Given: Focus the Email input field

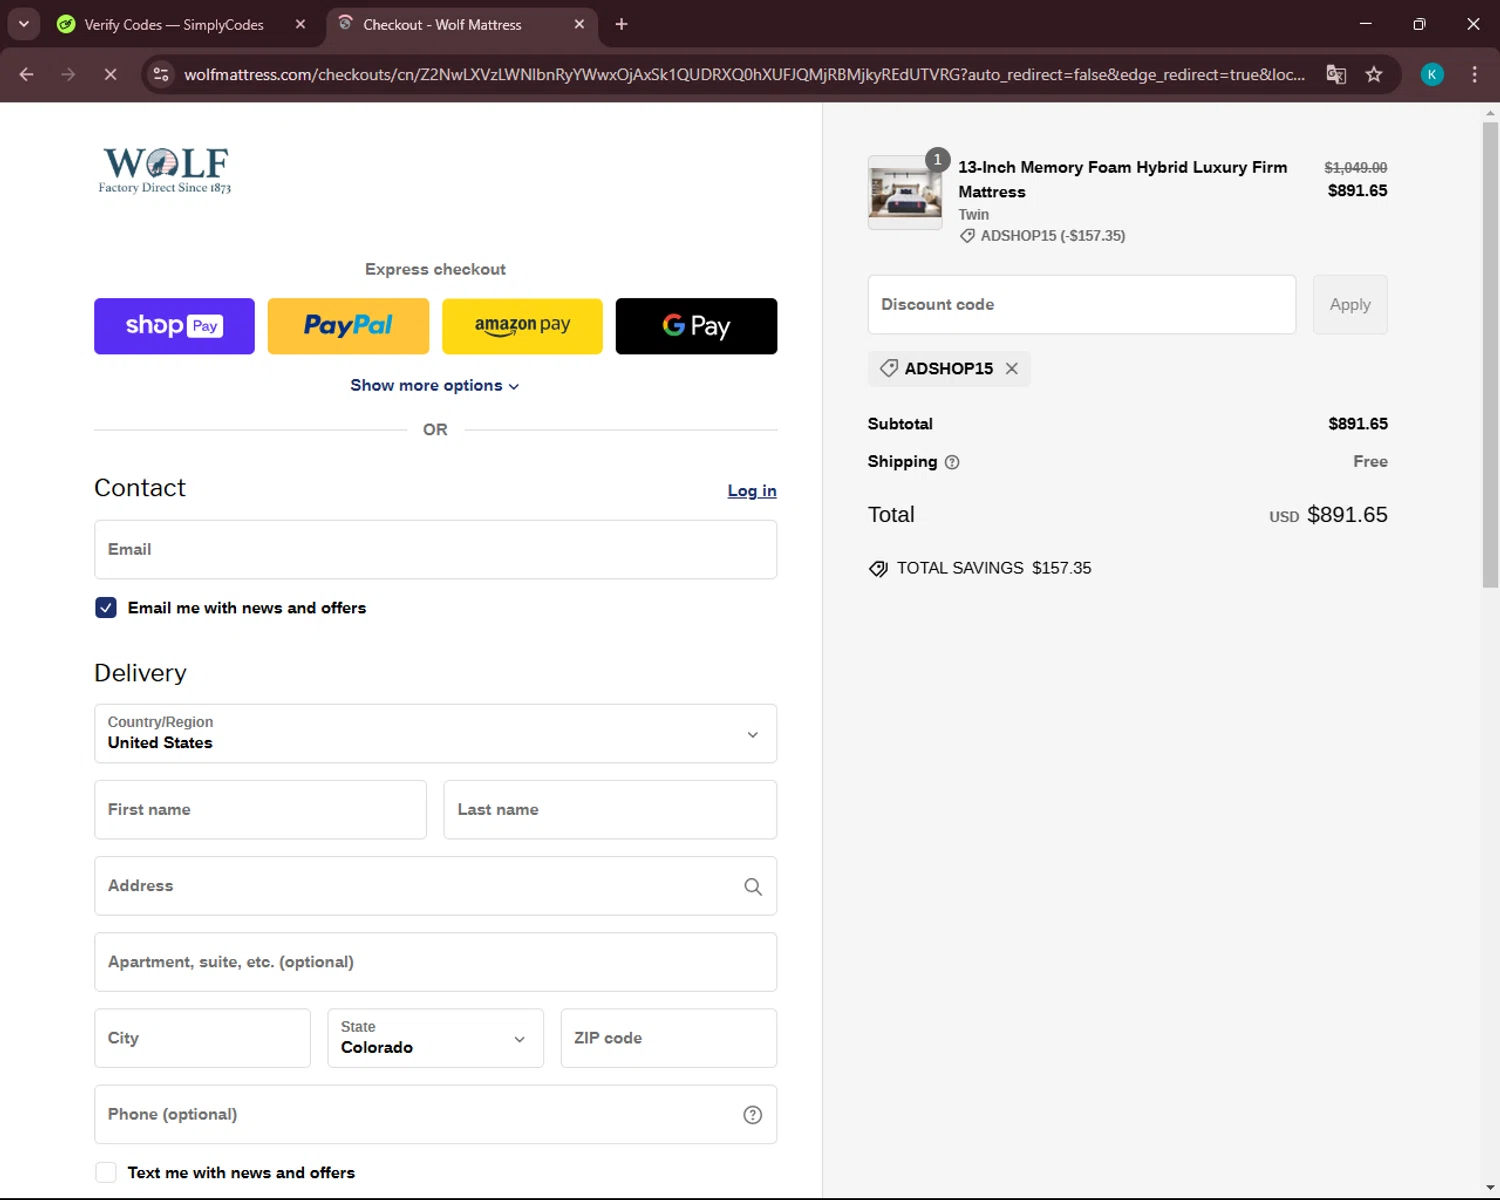Looking at the screenshot, I should tap(435, 549).
